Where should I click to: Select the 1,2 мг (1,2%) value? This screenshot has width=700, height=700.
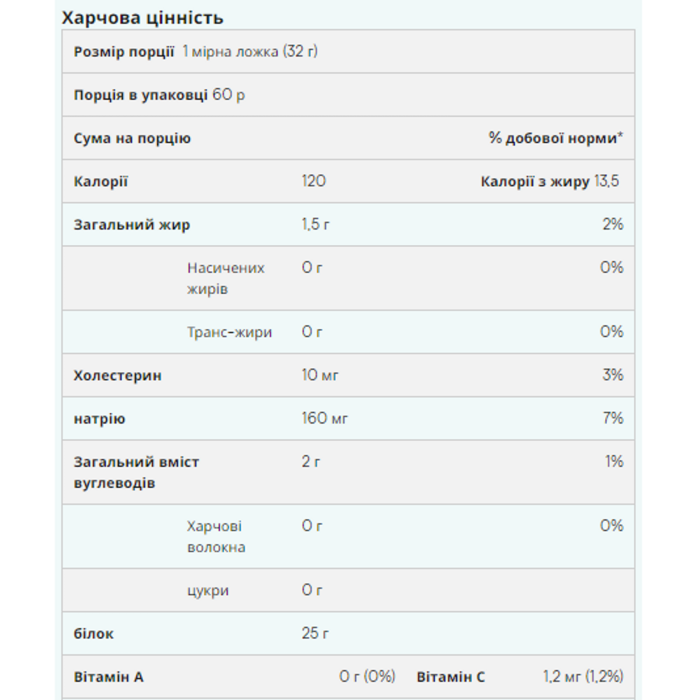[583, 677]
